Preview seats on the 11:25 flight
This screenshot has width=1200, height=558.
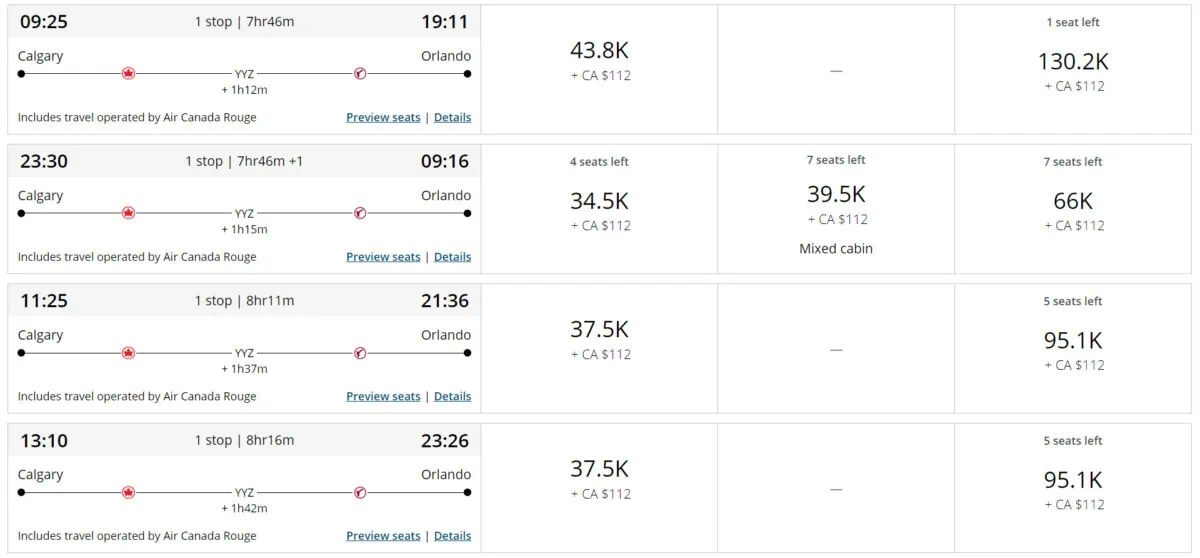pos(383,396)
